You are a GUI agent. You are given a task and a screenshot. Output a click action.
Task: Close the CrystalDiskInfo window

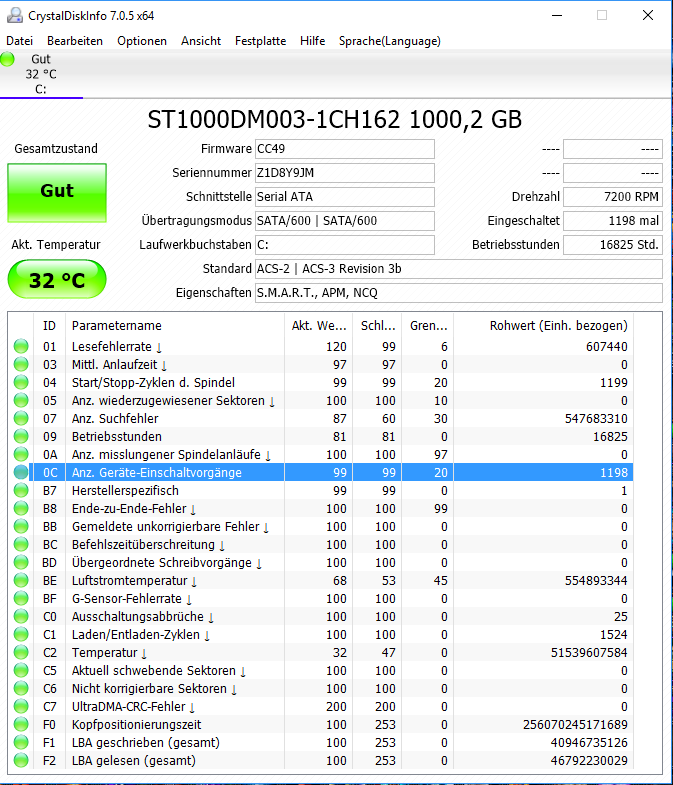(x=648, y=16)
